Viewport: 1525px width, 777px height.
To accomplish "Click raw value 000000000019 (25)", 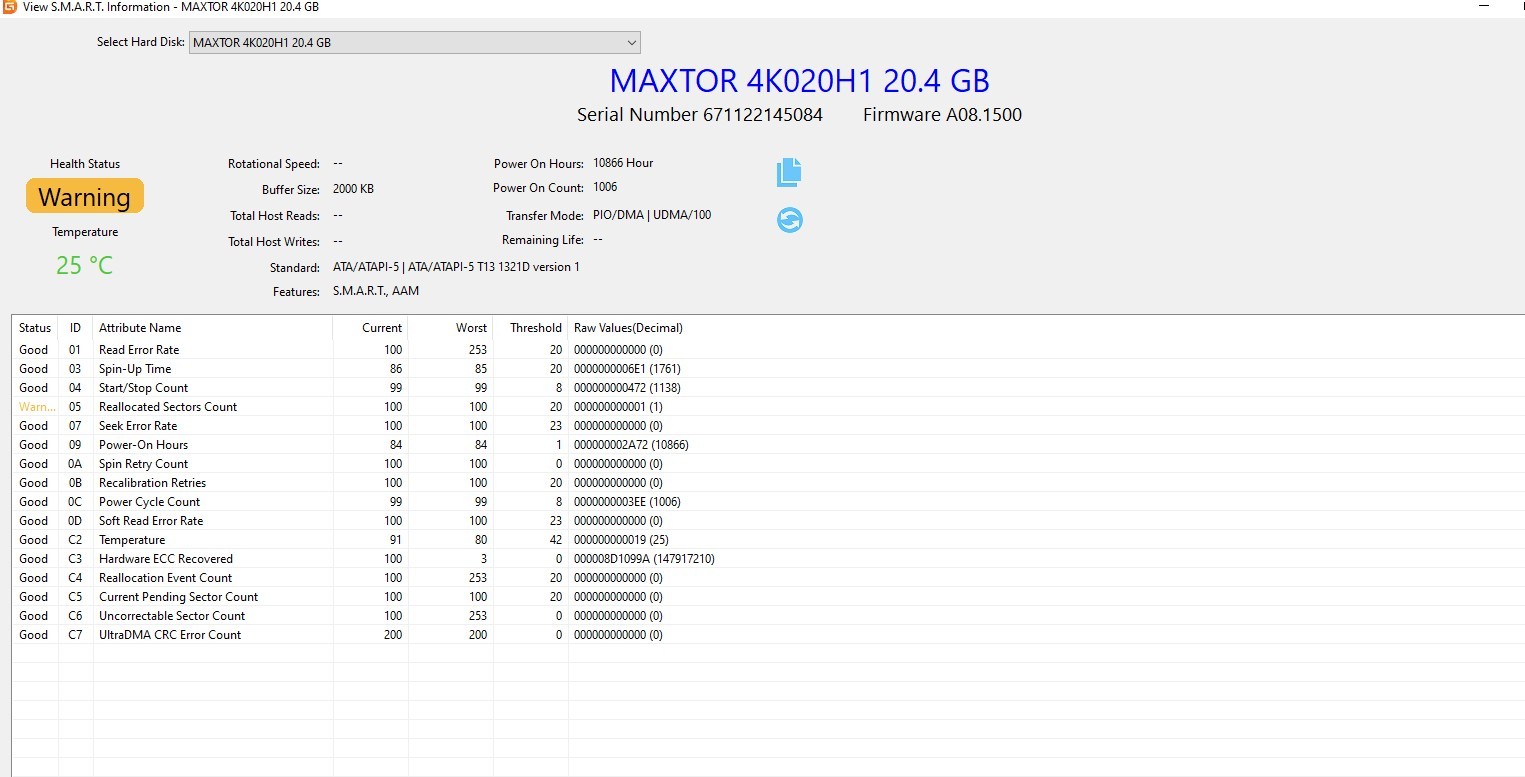I will (621, 540).
